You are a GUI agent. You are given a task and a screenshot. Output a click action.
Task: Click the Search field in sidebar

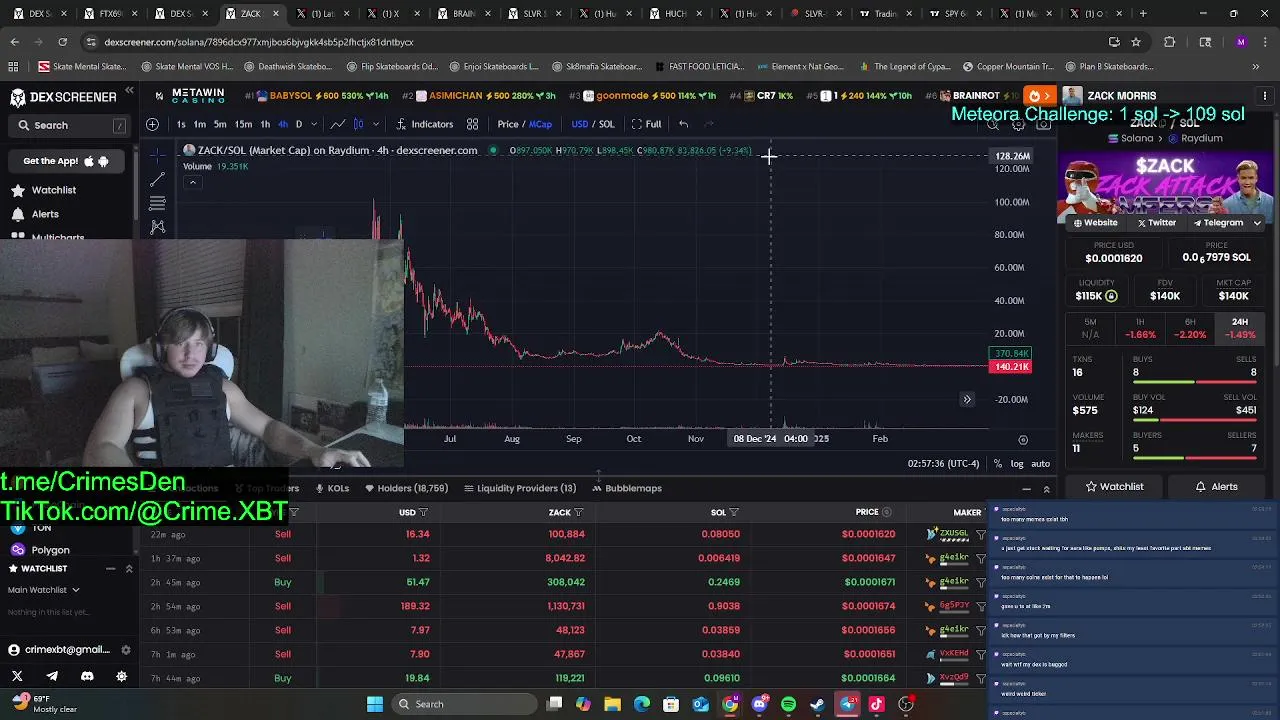click(70, 125)
